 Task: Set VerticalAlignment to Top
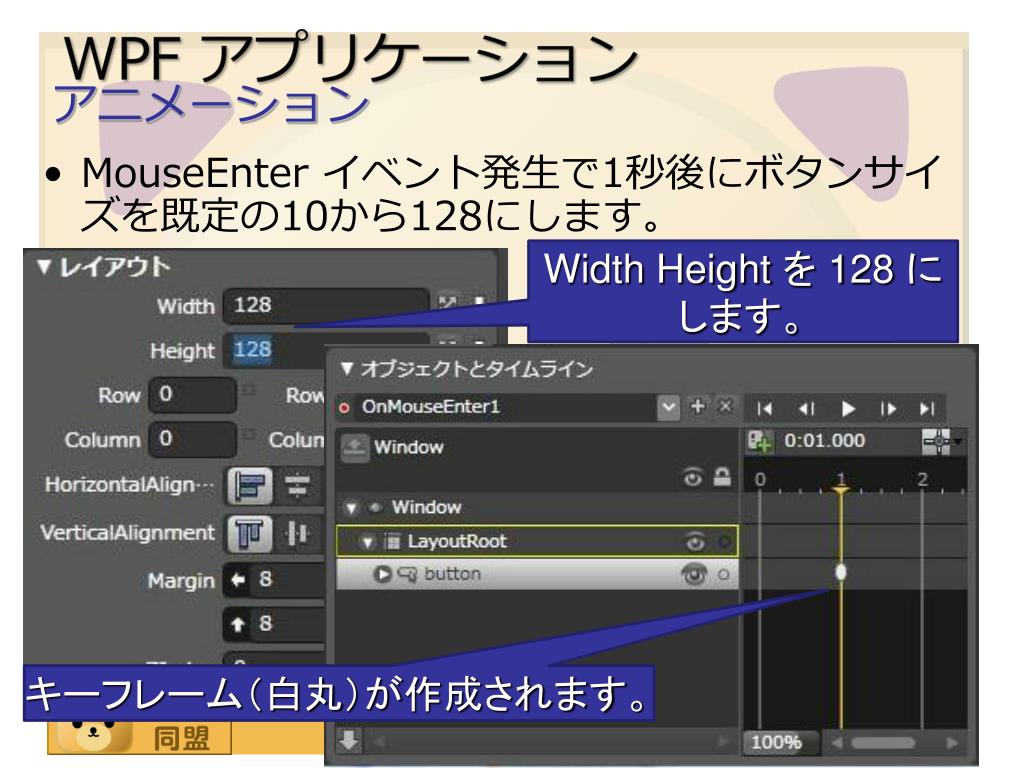pyautogui.click(x=250, y=534)
